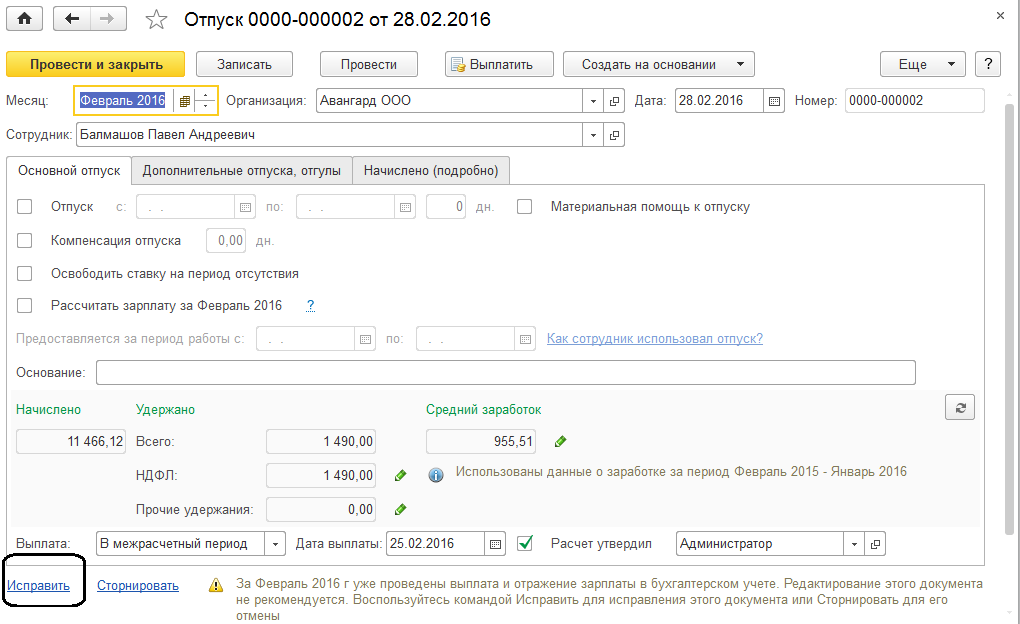
Task: Enable the Отпуск checkbox
Action: [26, 207]
